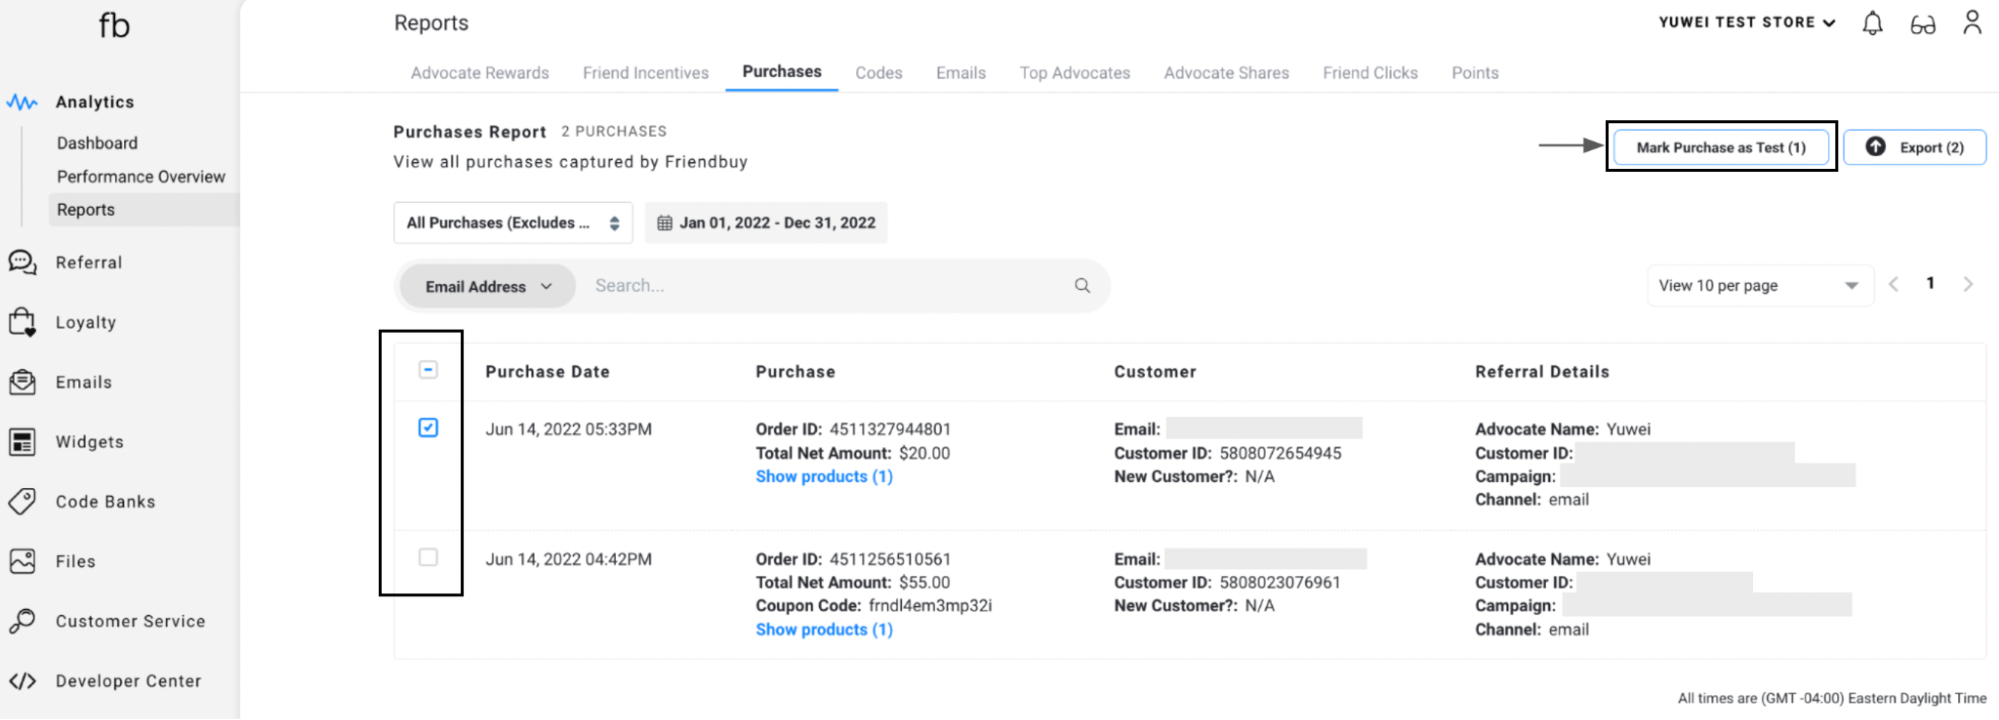Uncheck the 05:33PM purchase row checkbox

pos(428,428)
